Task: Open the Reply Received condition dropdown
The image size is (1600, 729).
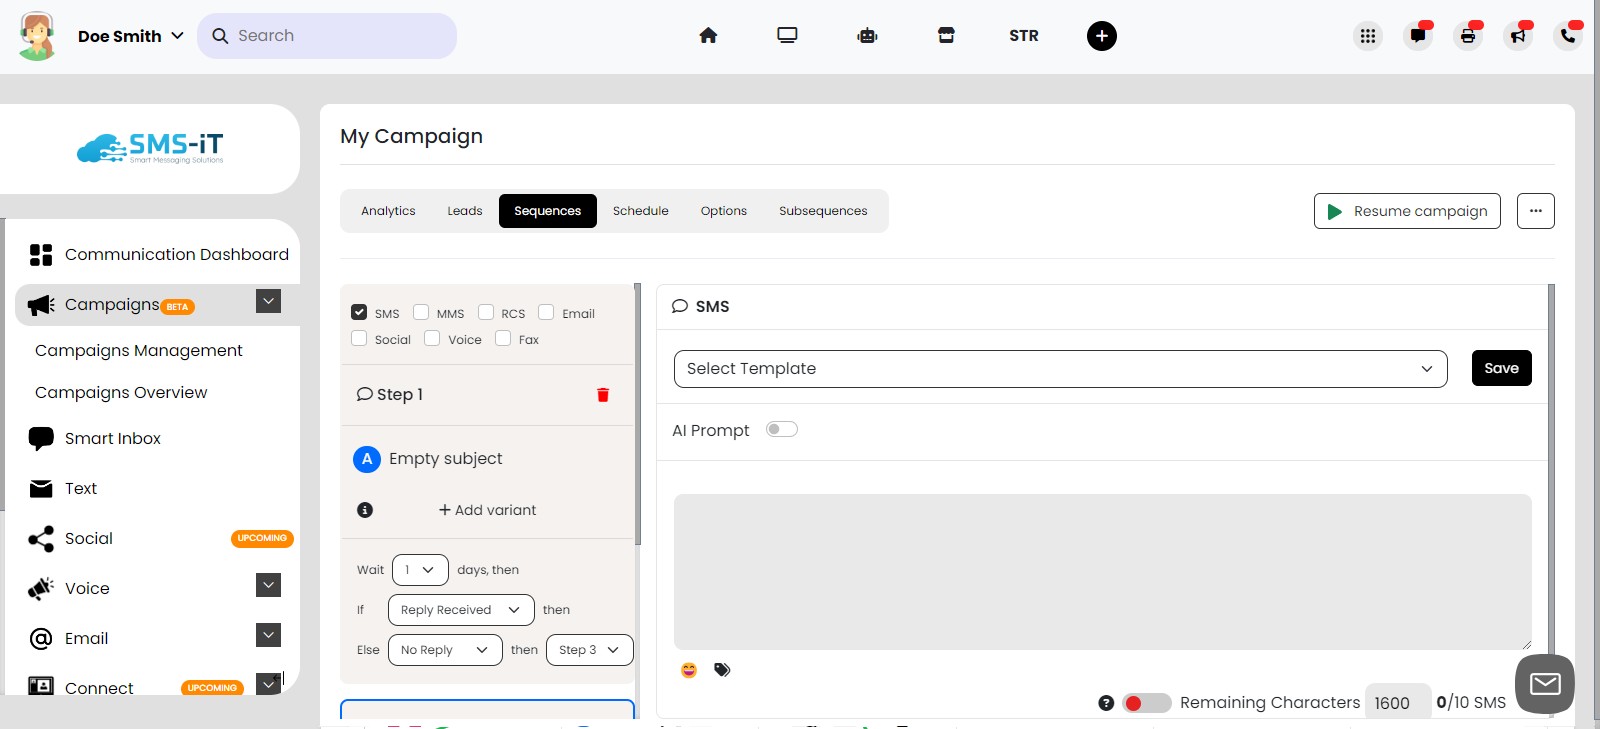Action: pos(460,610)
